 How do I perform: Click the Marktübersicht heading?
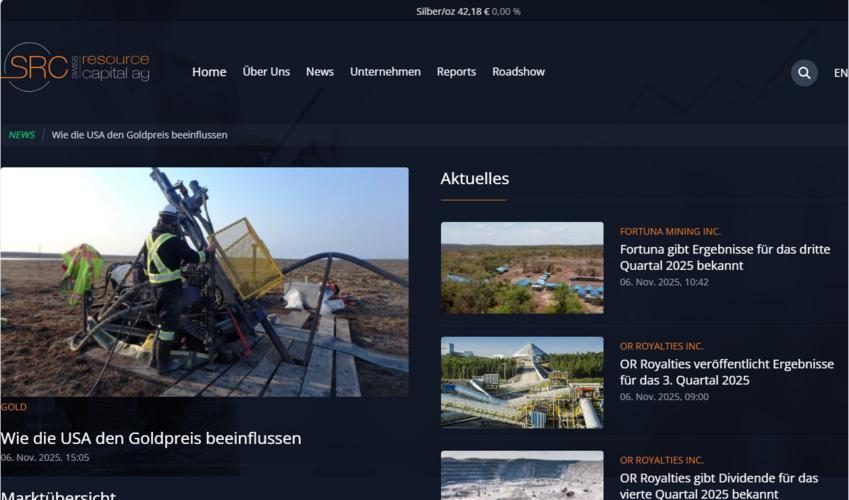58,495
